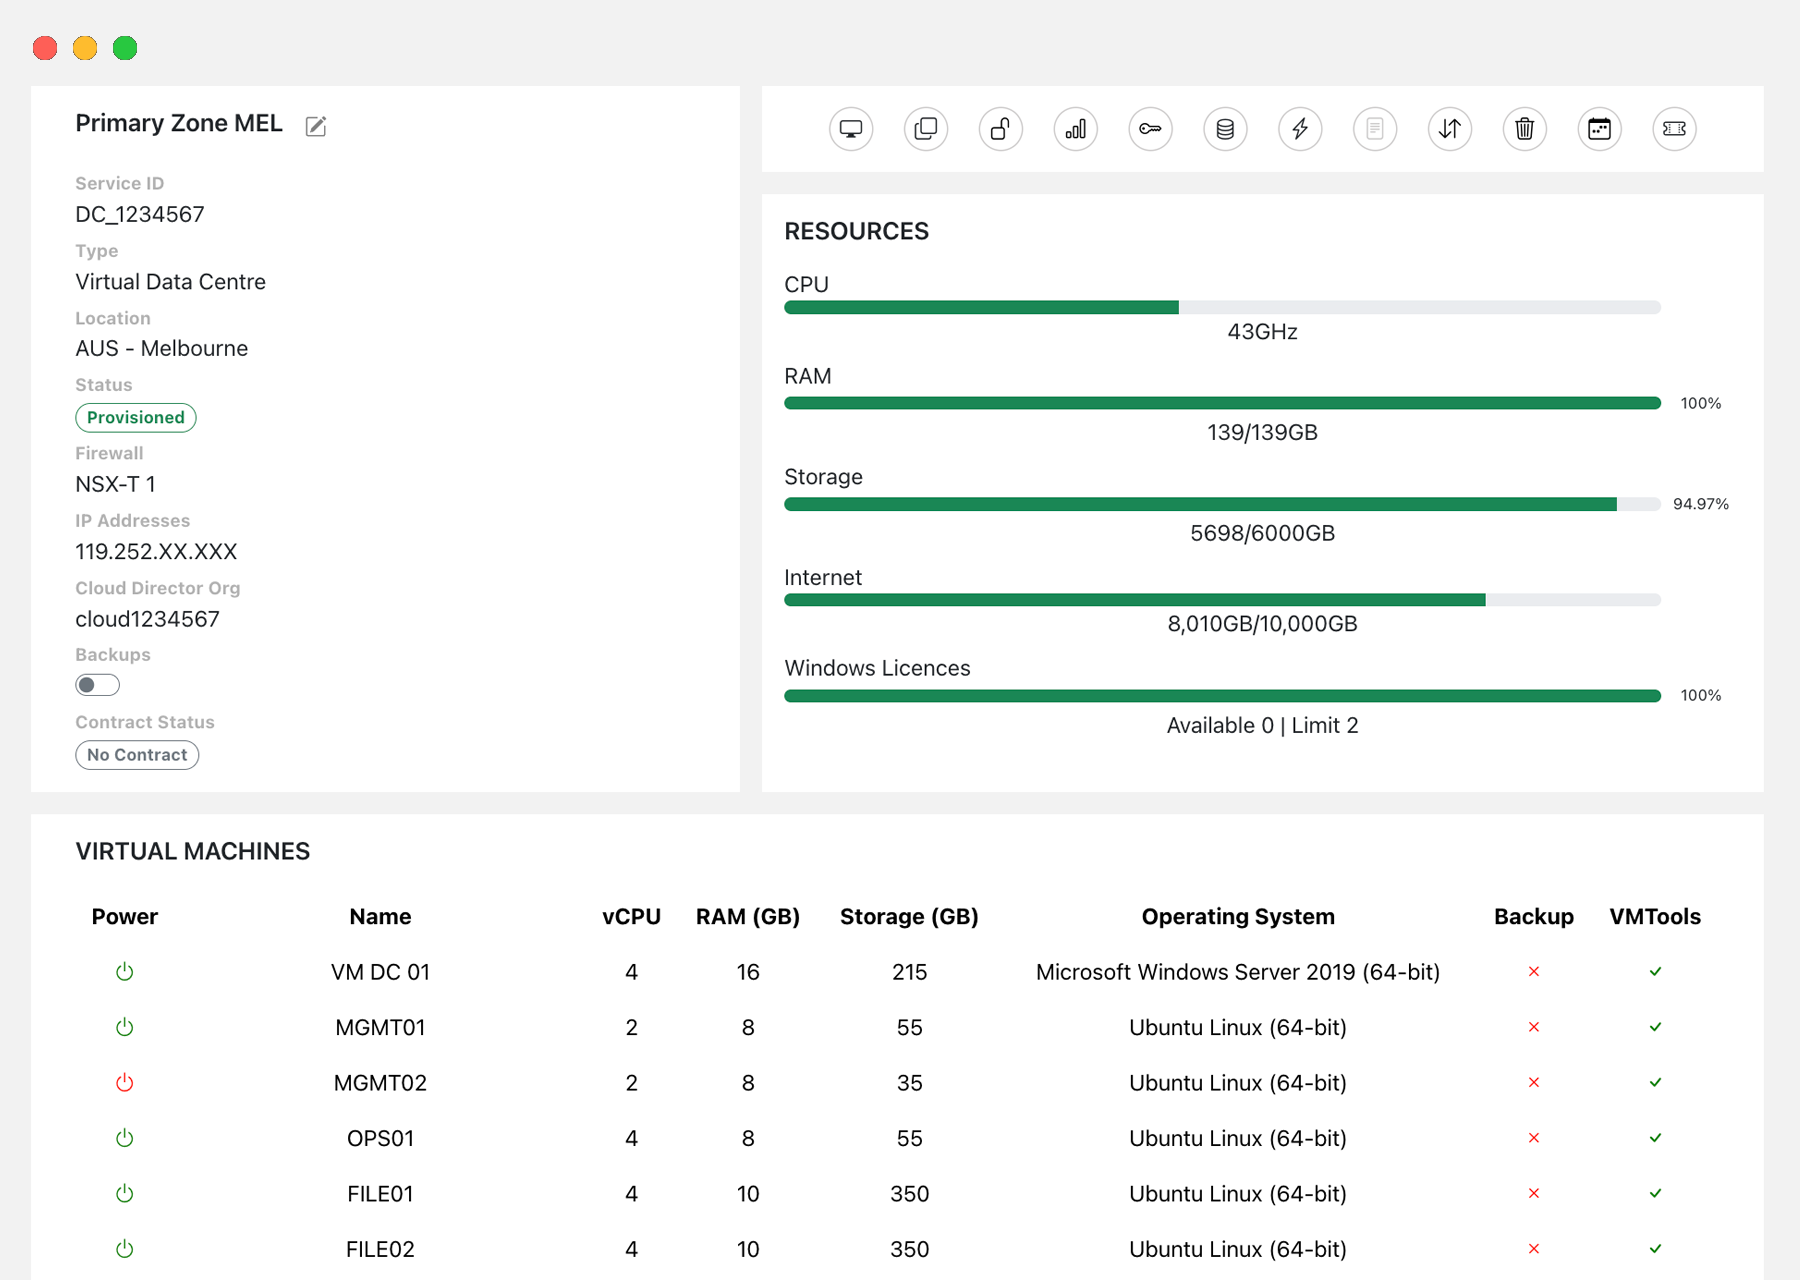Enable the Backups toggle switch
The width and height of the screenshot is (1800, 1280).
pyautogui.click(x=96, y=684)
